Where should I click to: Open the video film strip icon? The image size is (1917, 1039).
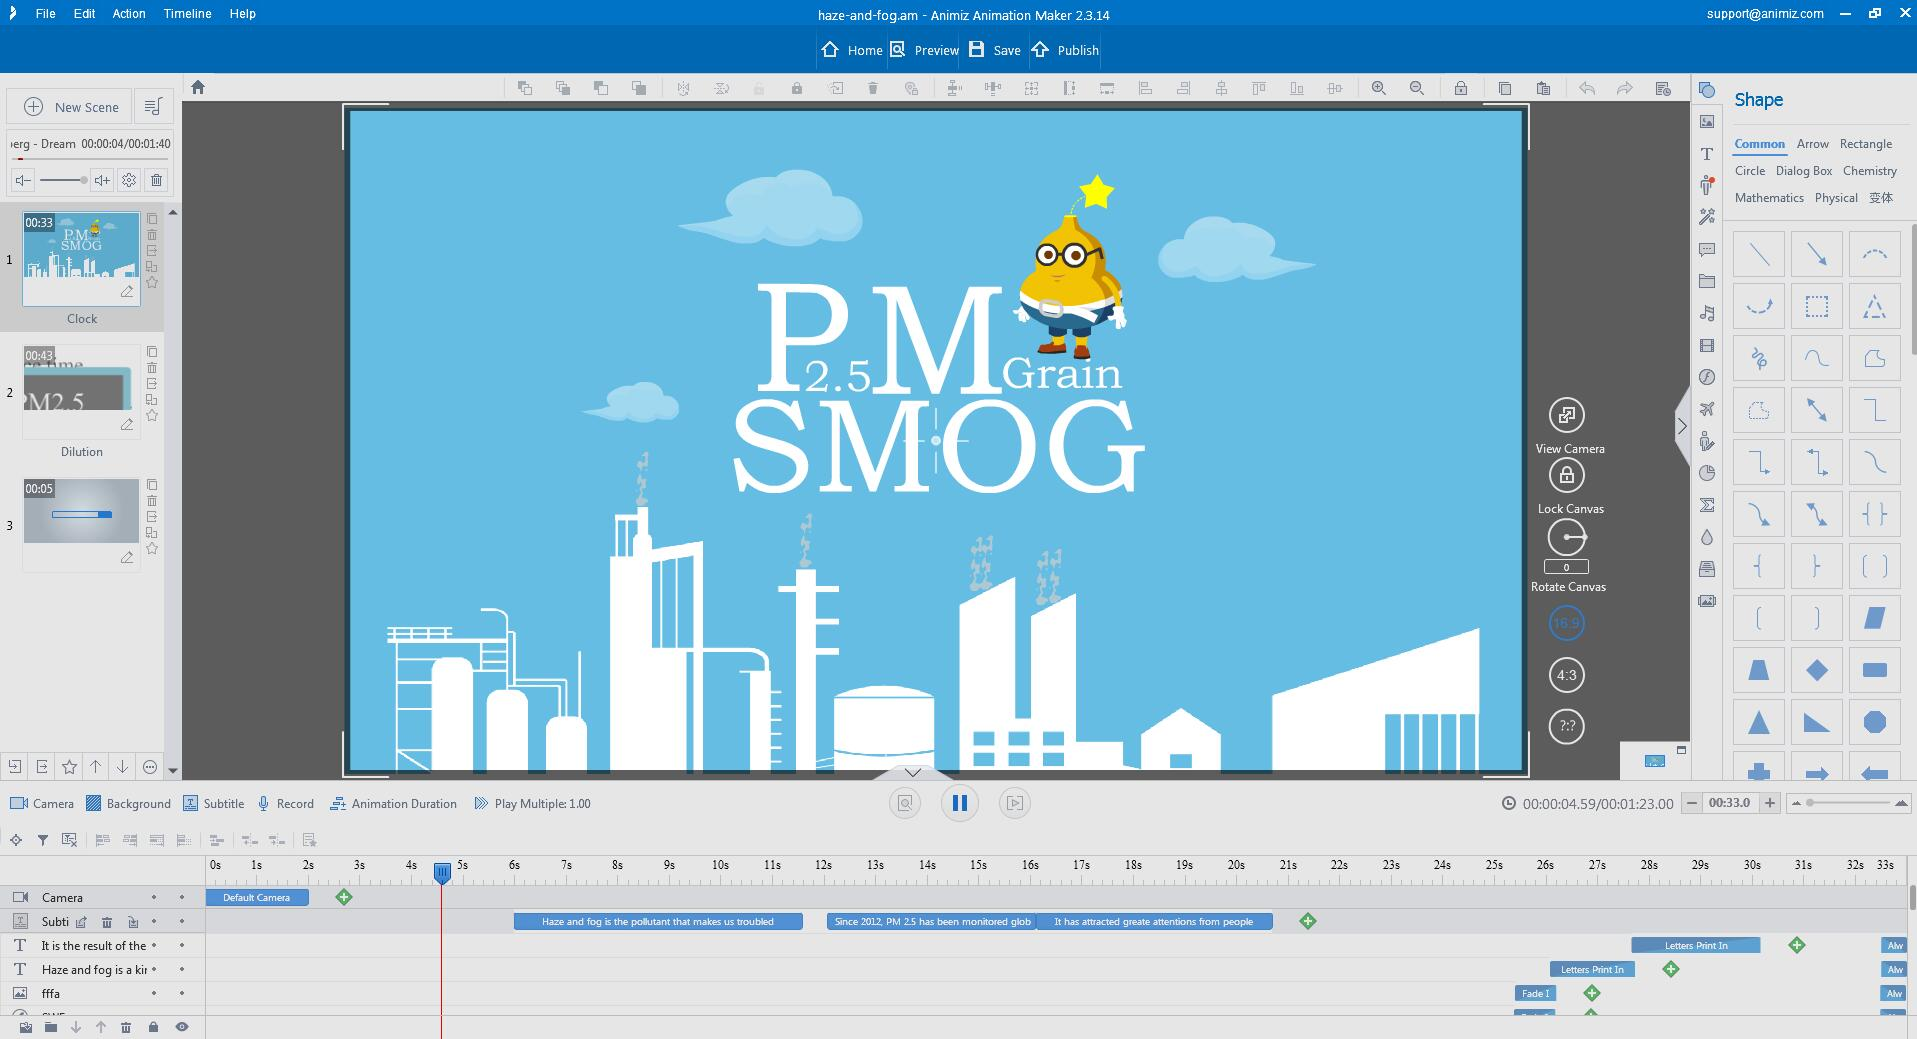pyautogui.click(x=1707, y=345)
